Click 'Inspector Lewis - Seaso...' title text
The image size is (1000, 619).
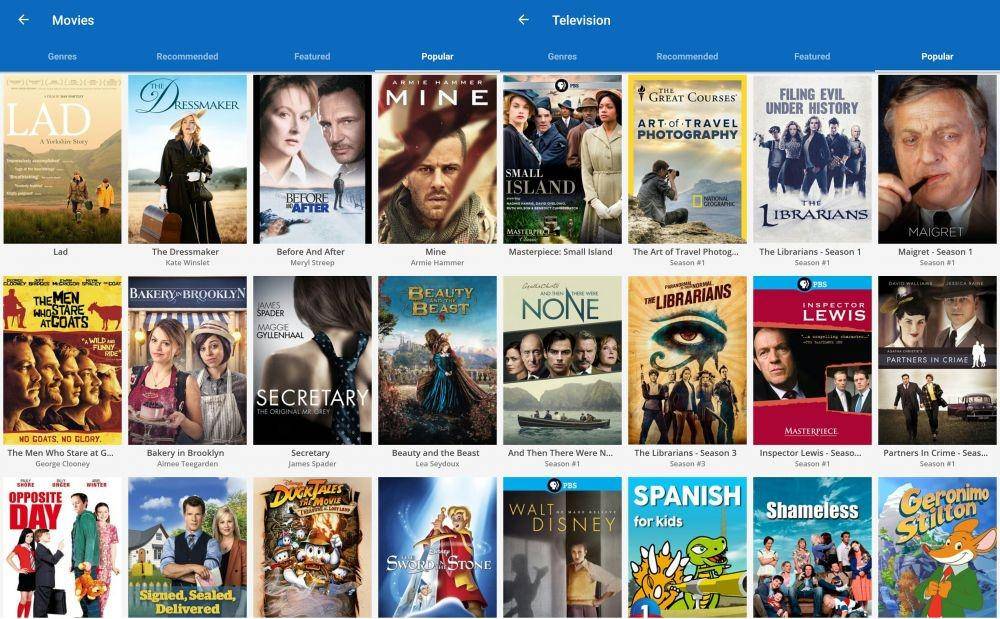(811, 453)
